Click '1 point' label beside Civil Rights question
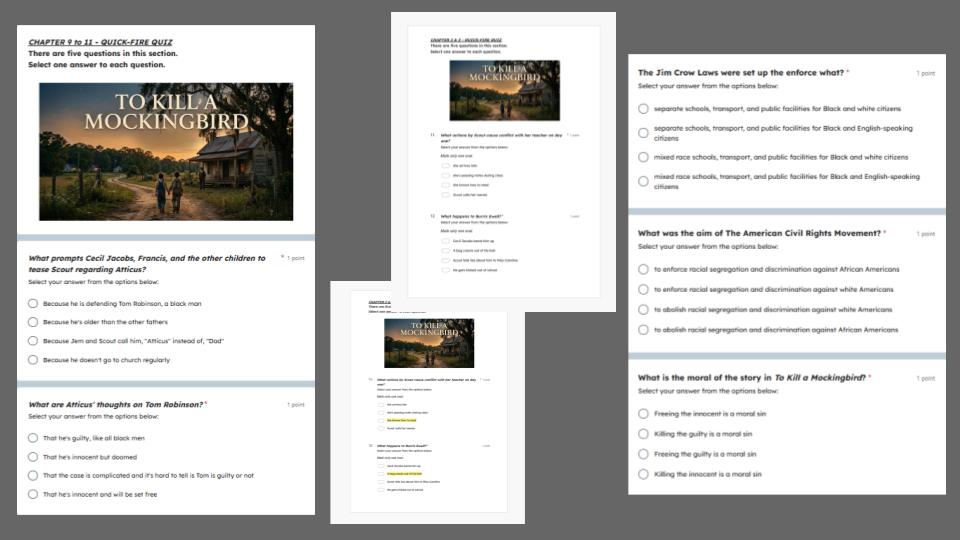This screenshot has height=540, width=960. click(x=926, y=234)
